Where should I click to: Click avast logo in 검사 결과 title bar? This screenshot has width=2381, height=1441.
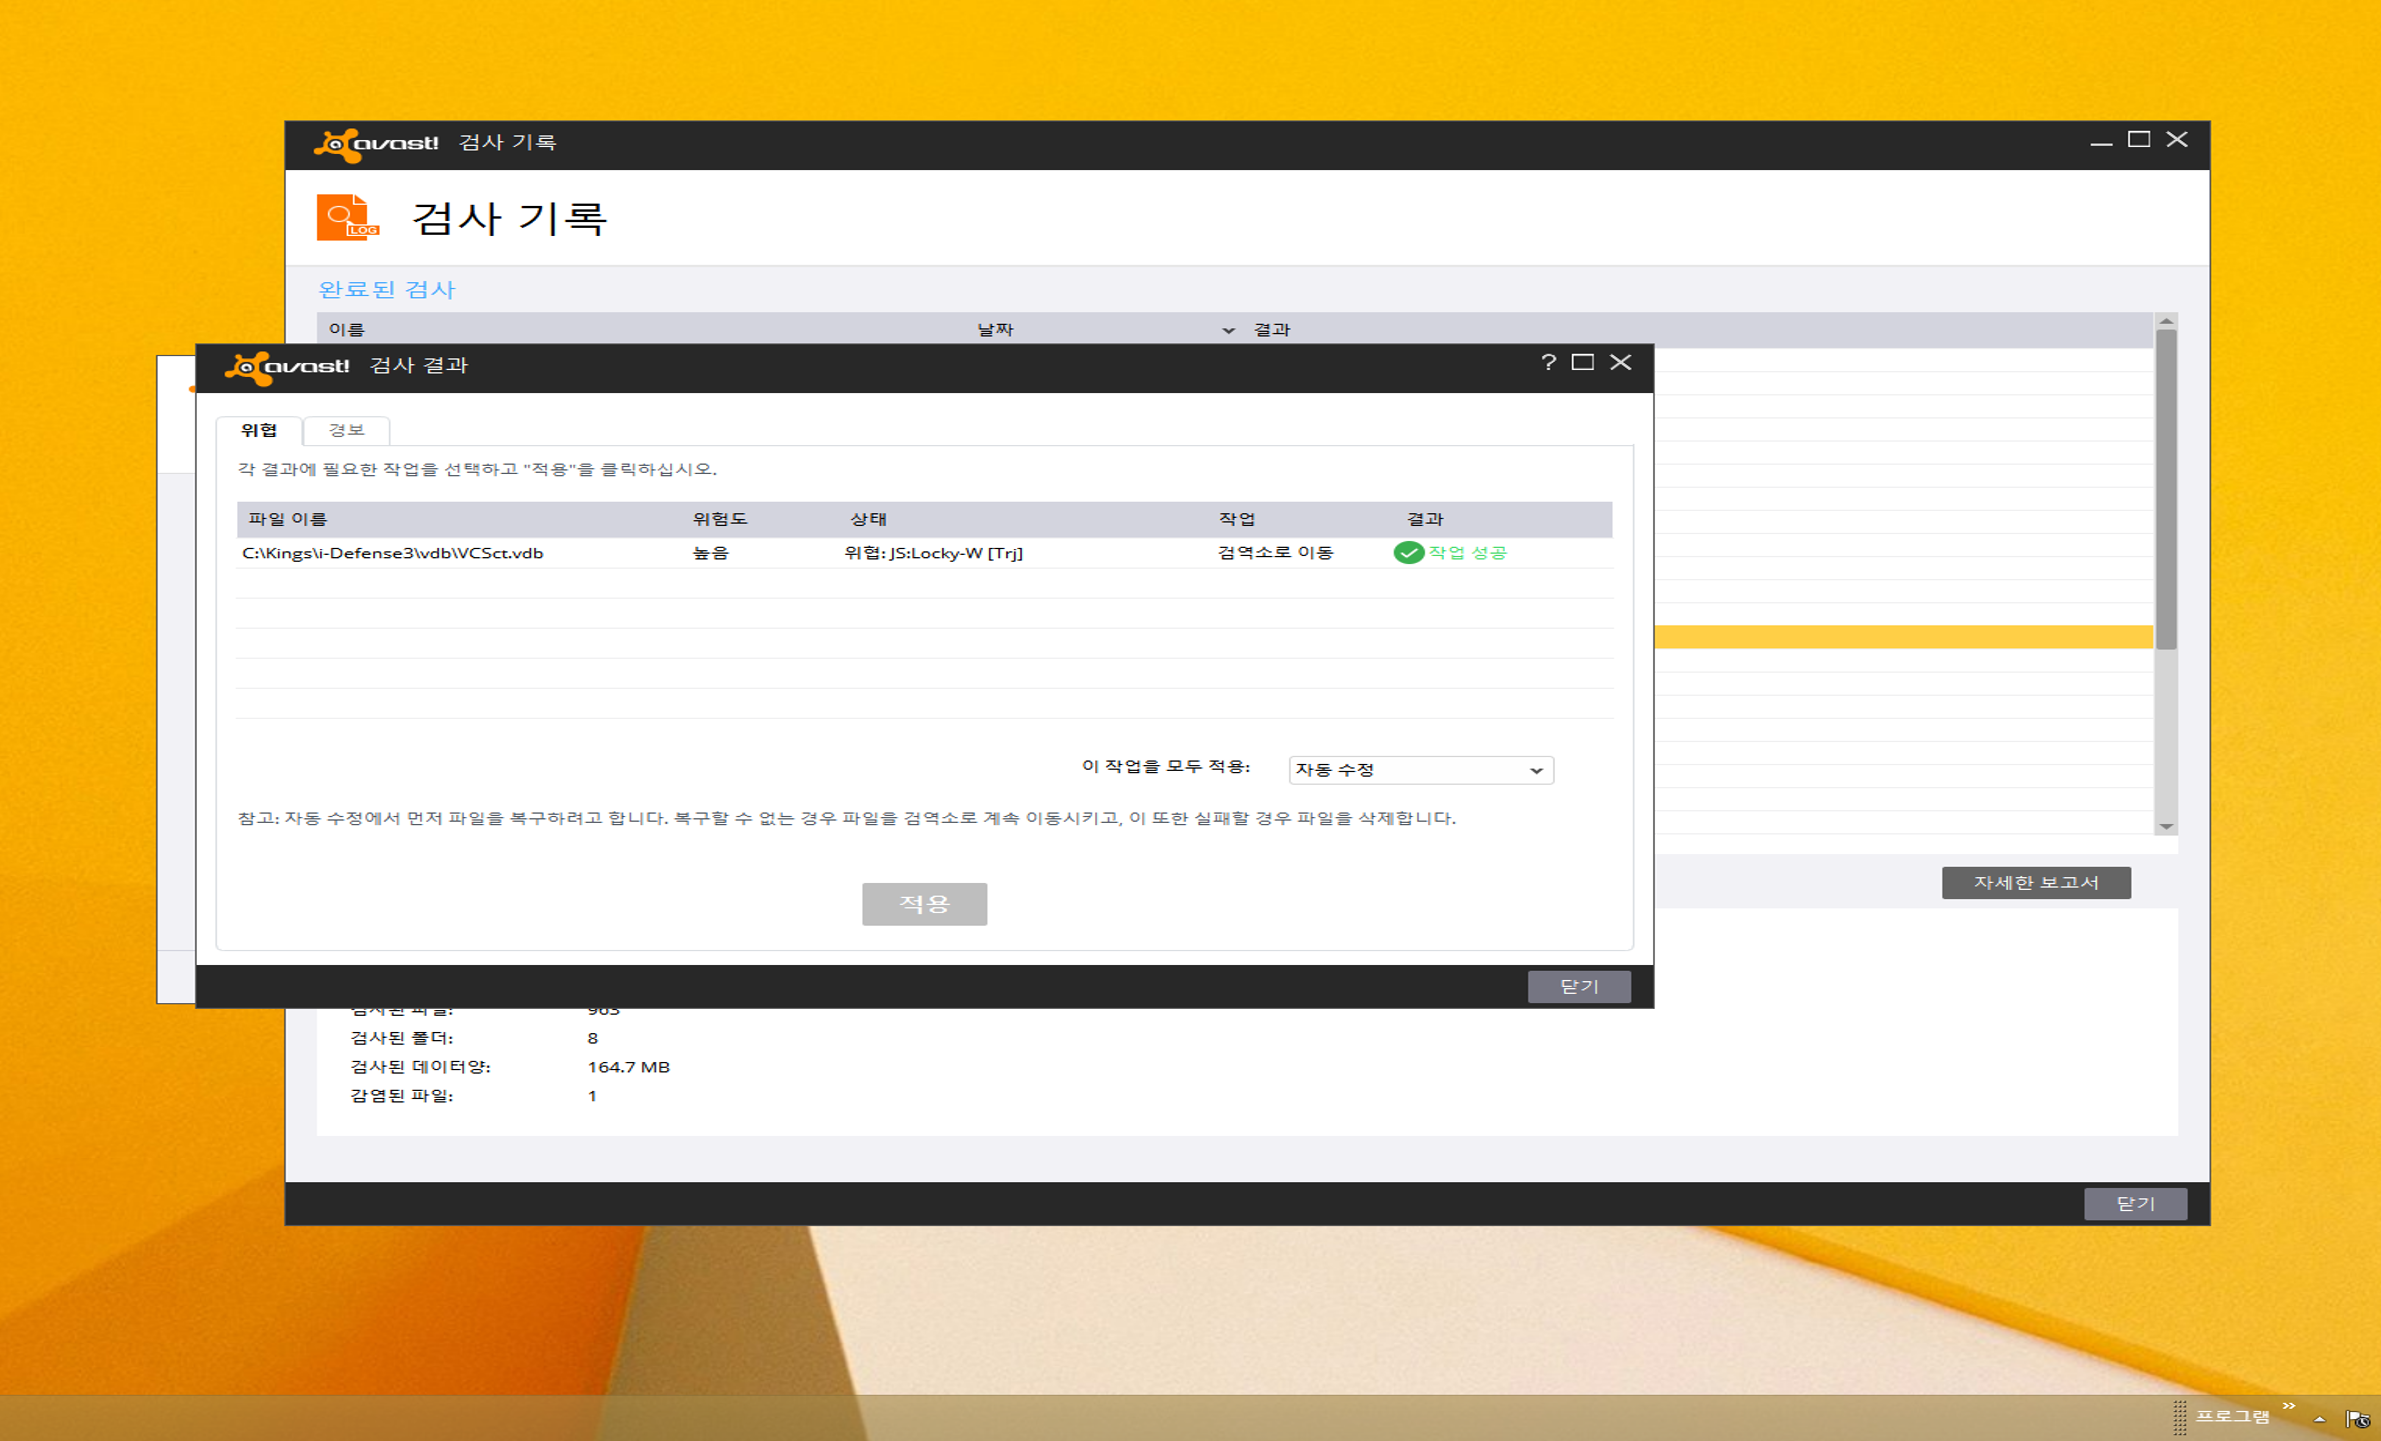pos(287,367)
